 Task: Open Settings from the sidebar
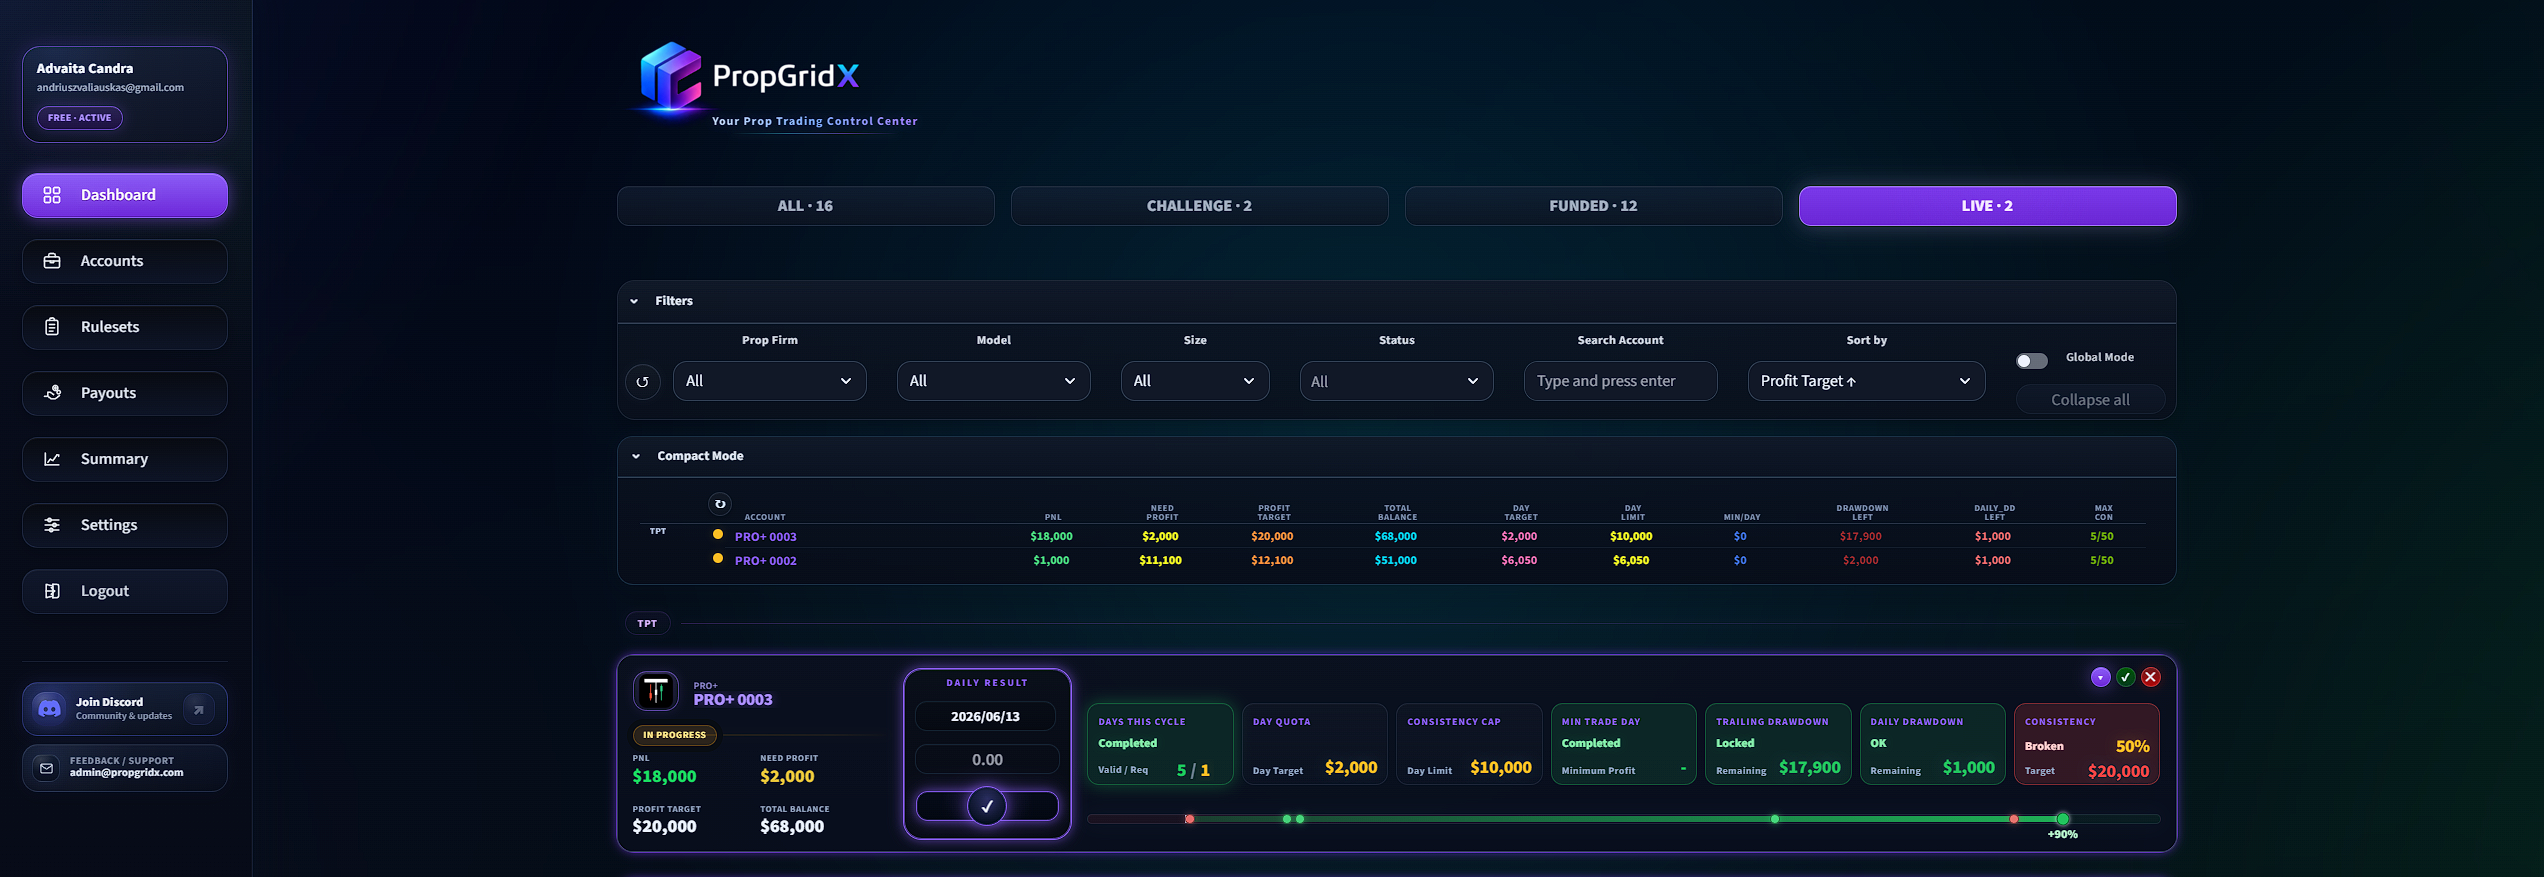pos(125,525)
